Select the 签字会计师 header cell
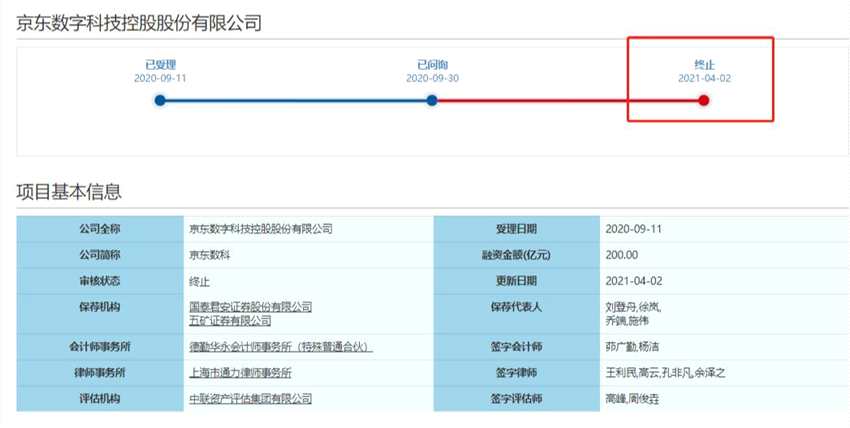This screenshot has height=428, width=850. pyautogui.click(x=517, y=347)
